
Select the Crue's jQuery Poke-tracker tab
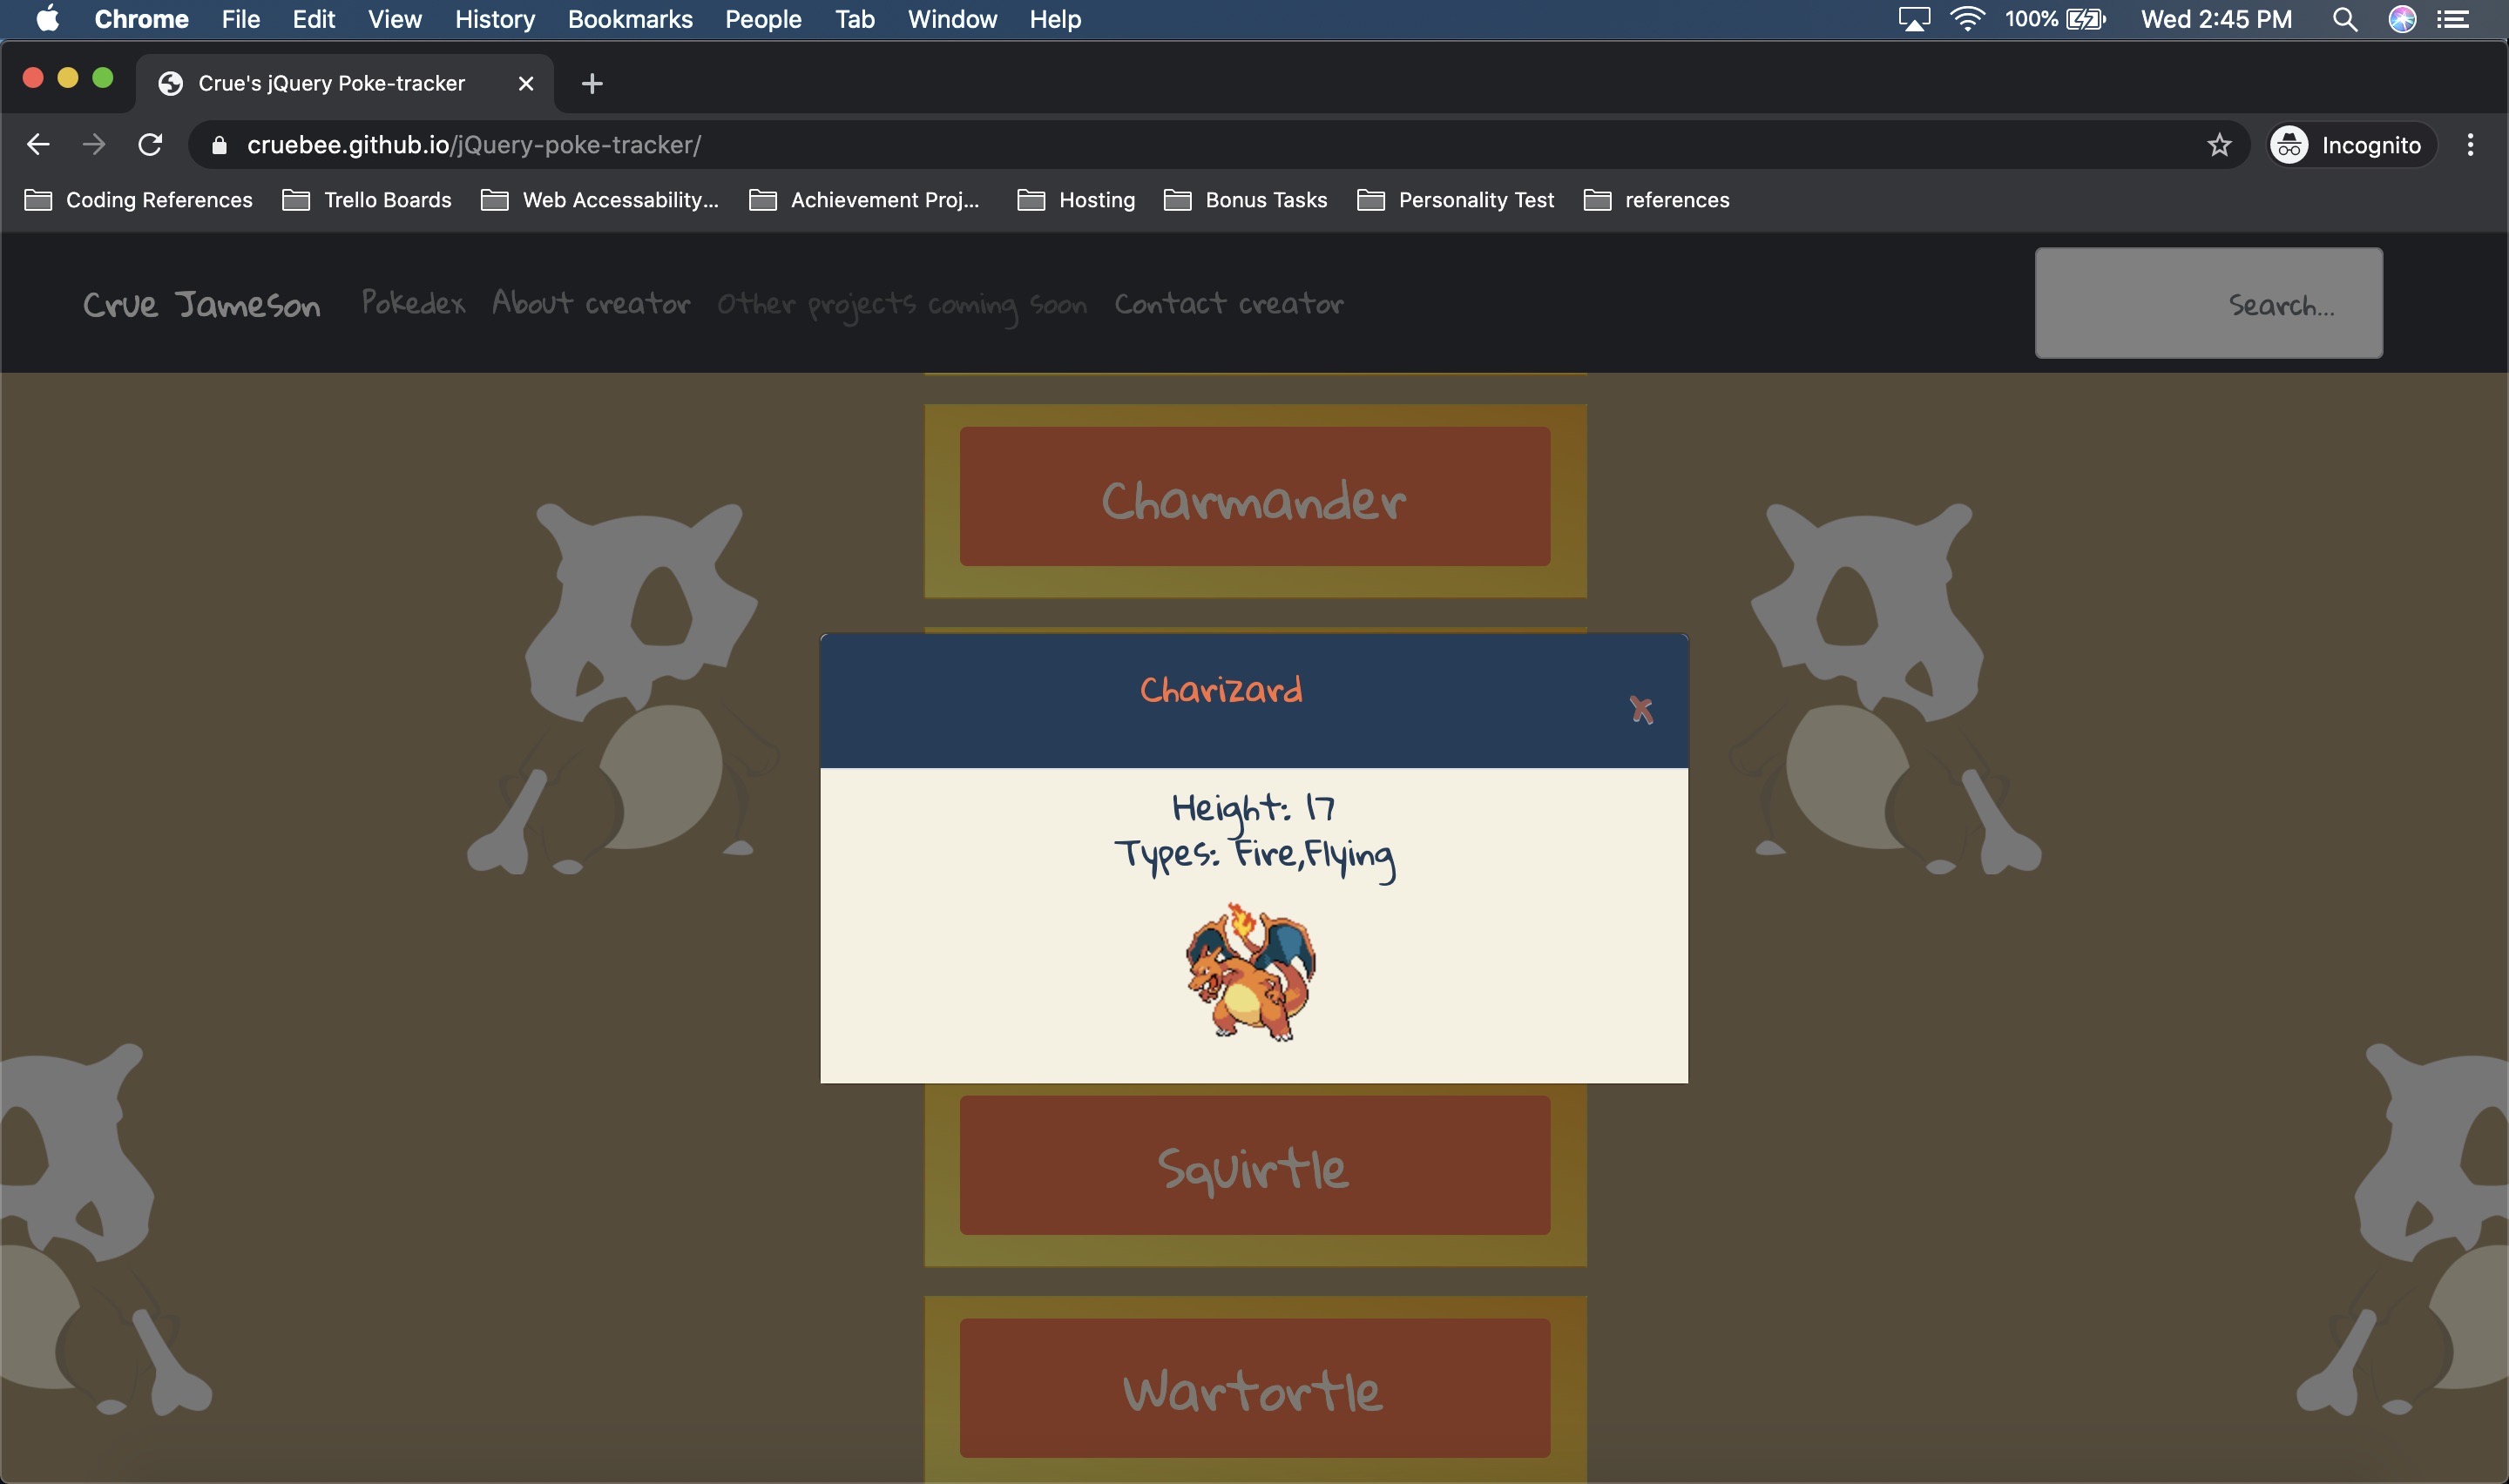click(x=345, y=83)
